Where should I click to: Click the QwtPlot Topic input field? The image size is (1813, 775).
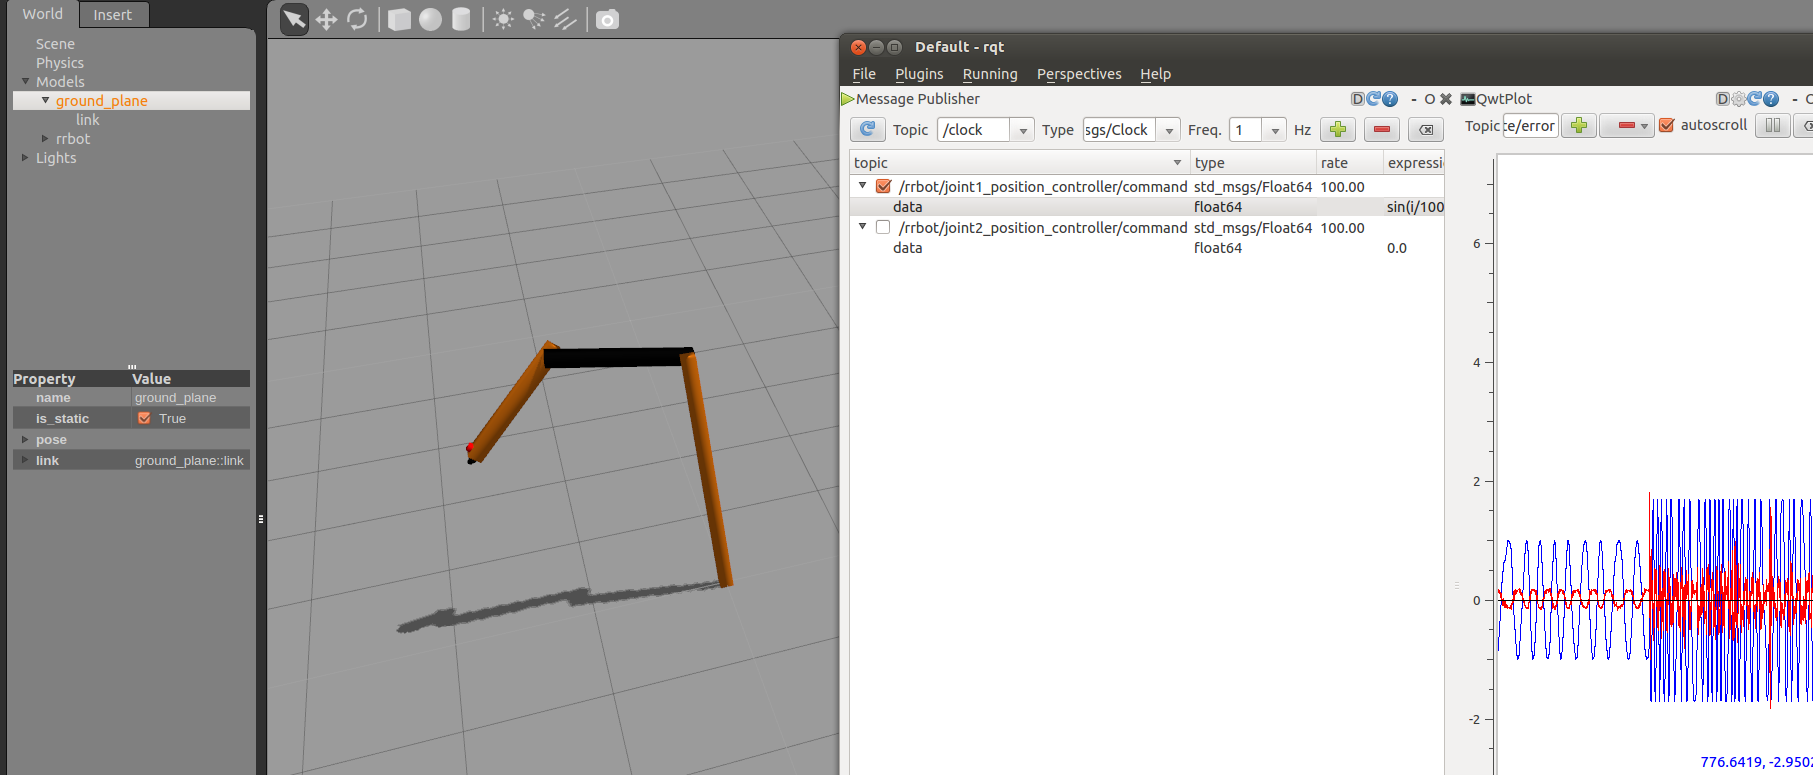pos(1530,126)
